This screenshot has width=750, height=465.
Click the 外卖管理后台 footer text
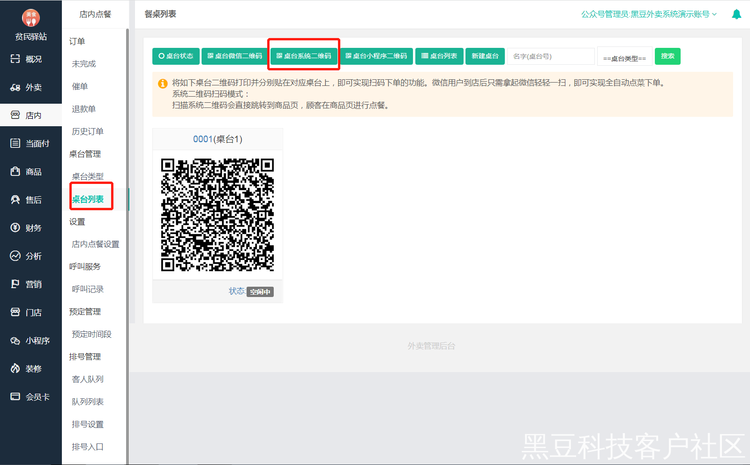[431, 346]
